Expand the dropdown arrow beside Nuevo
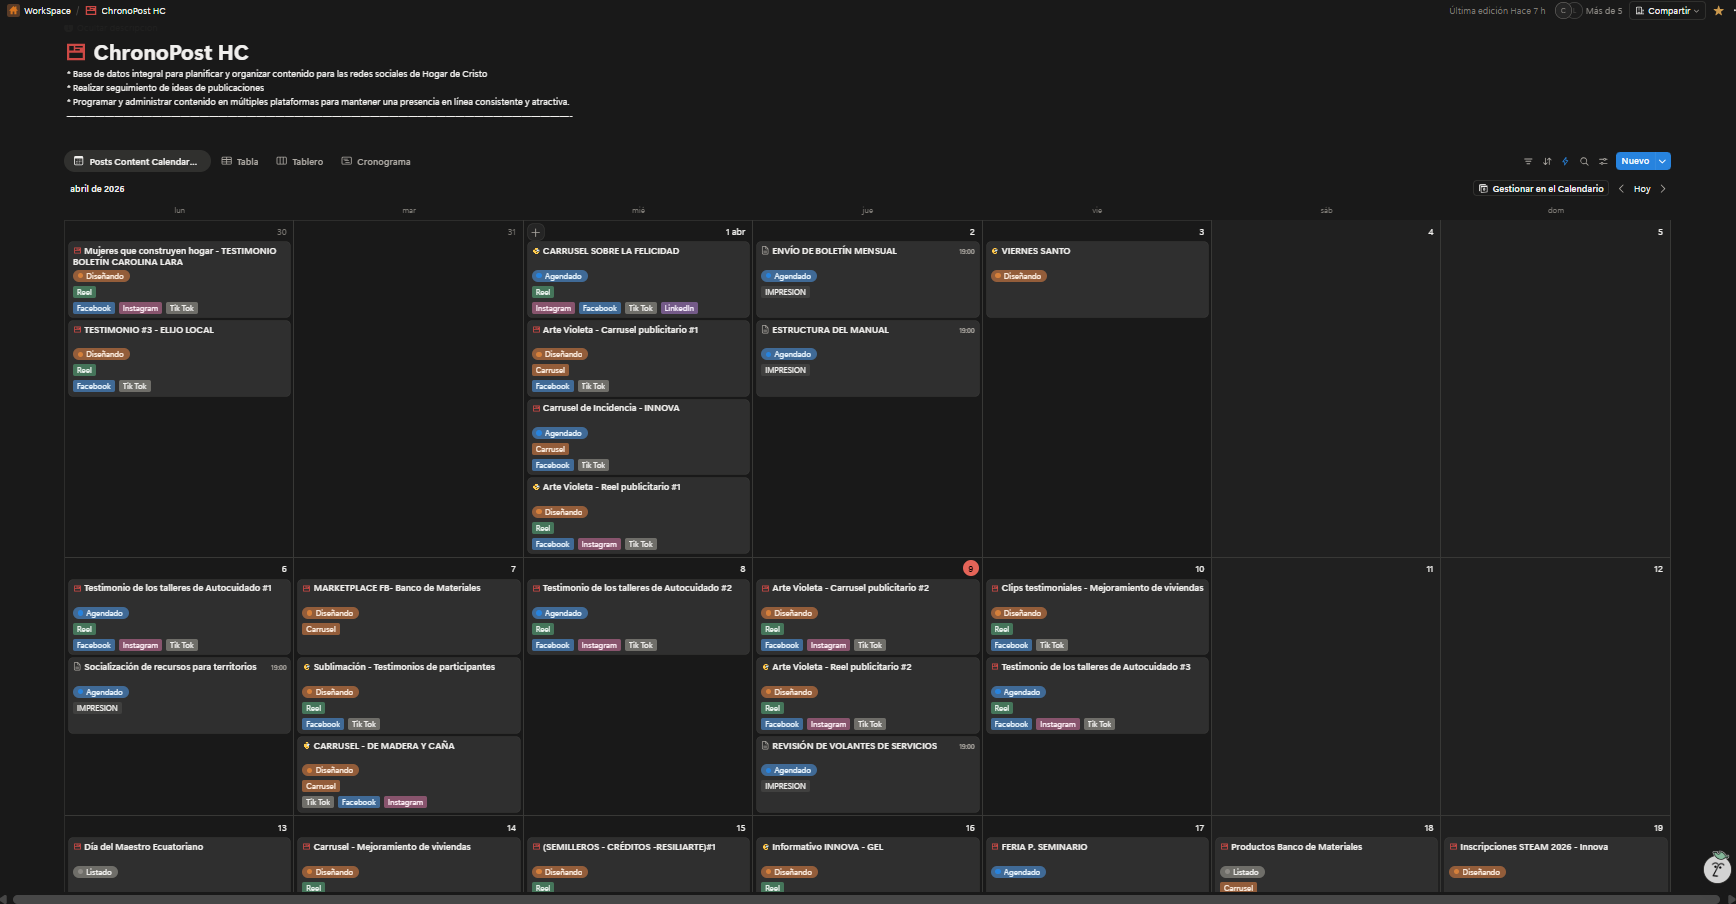The image size is (1736, 904). 1662,161
